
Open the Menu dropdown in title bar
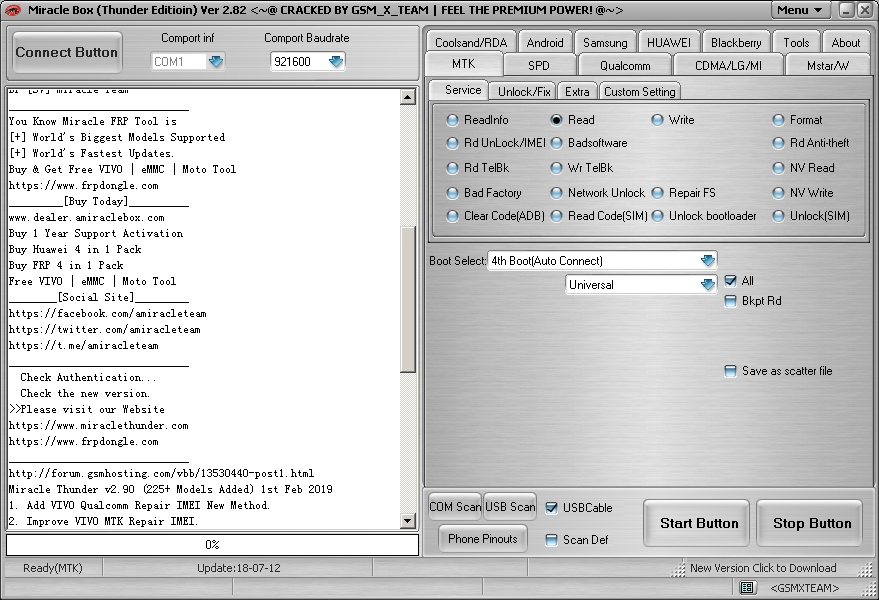803,10
